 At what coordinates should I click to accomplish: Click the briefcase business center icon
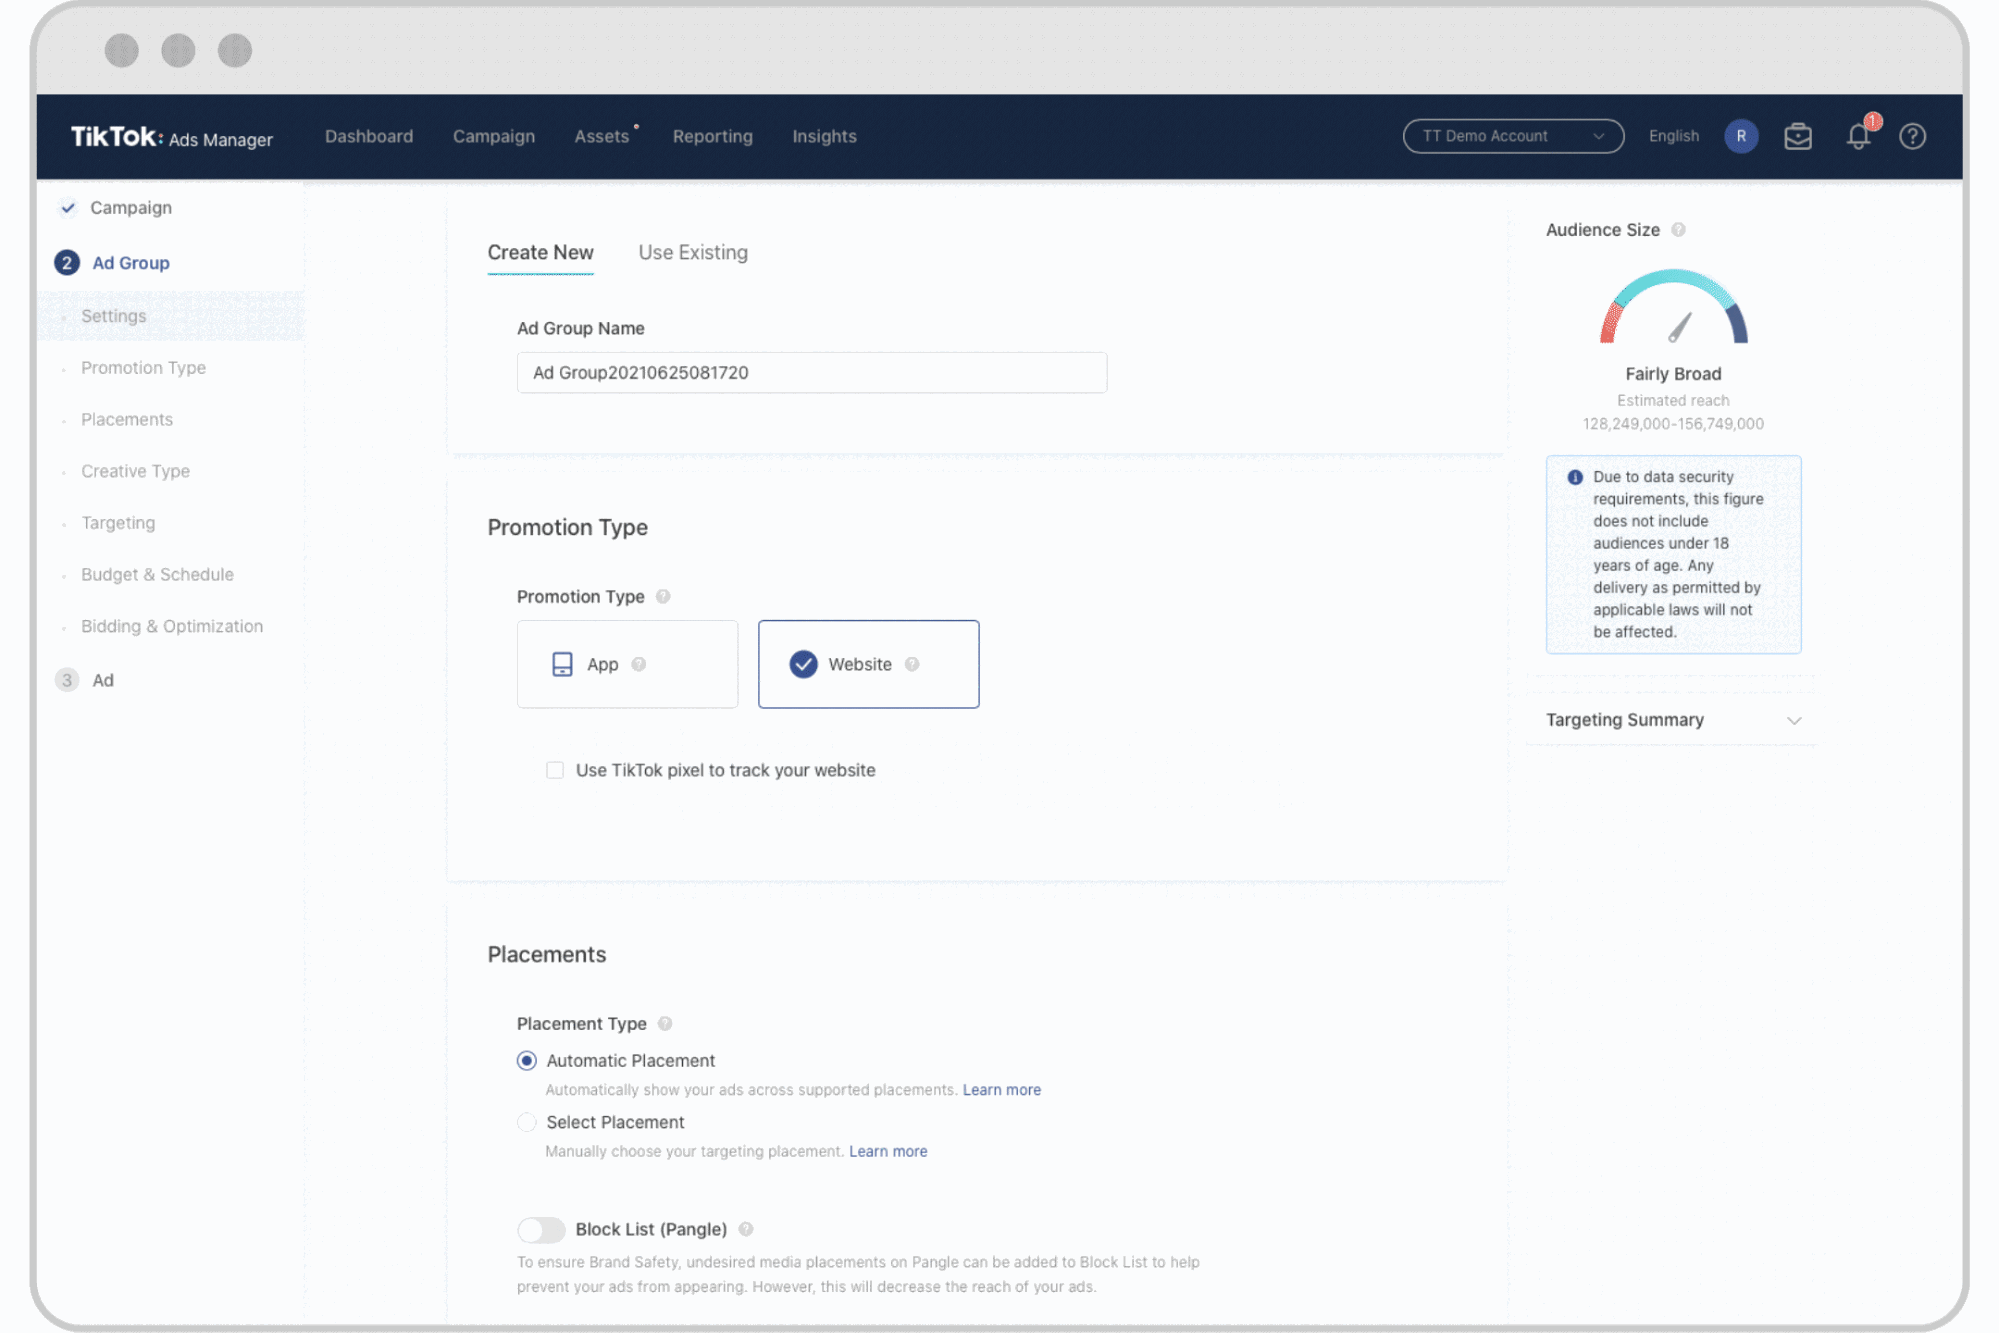pyautogui.click(x=1797, y=137)
